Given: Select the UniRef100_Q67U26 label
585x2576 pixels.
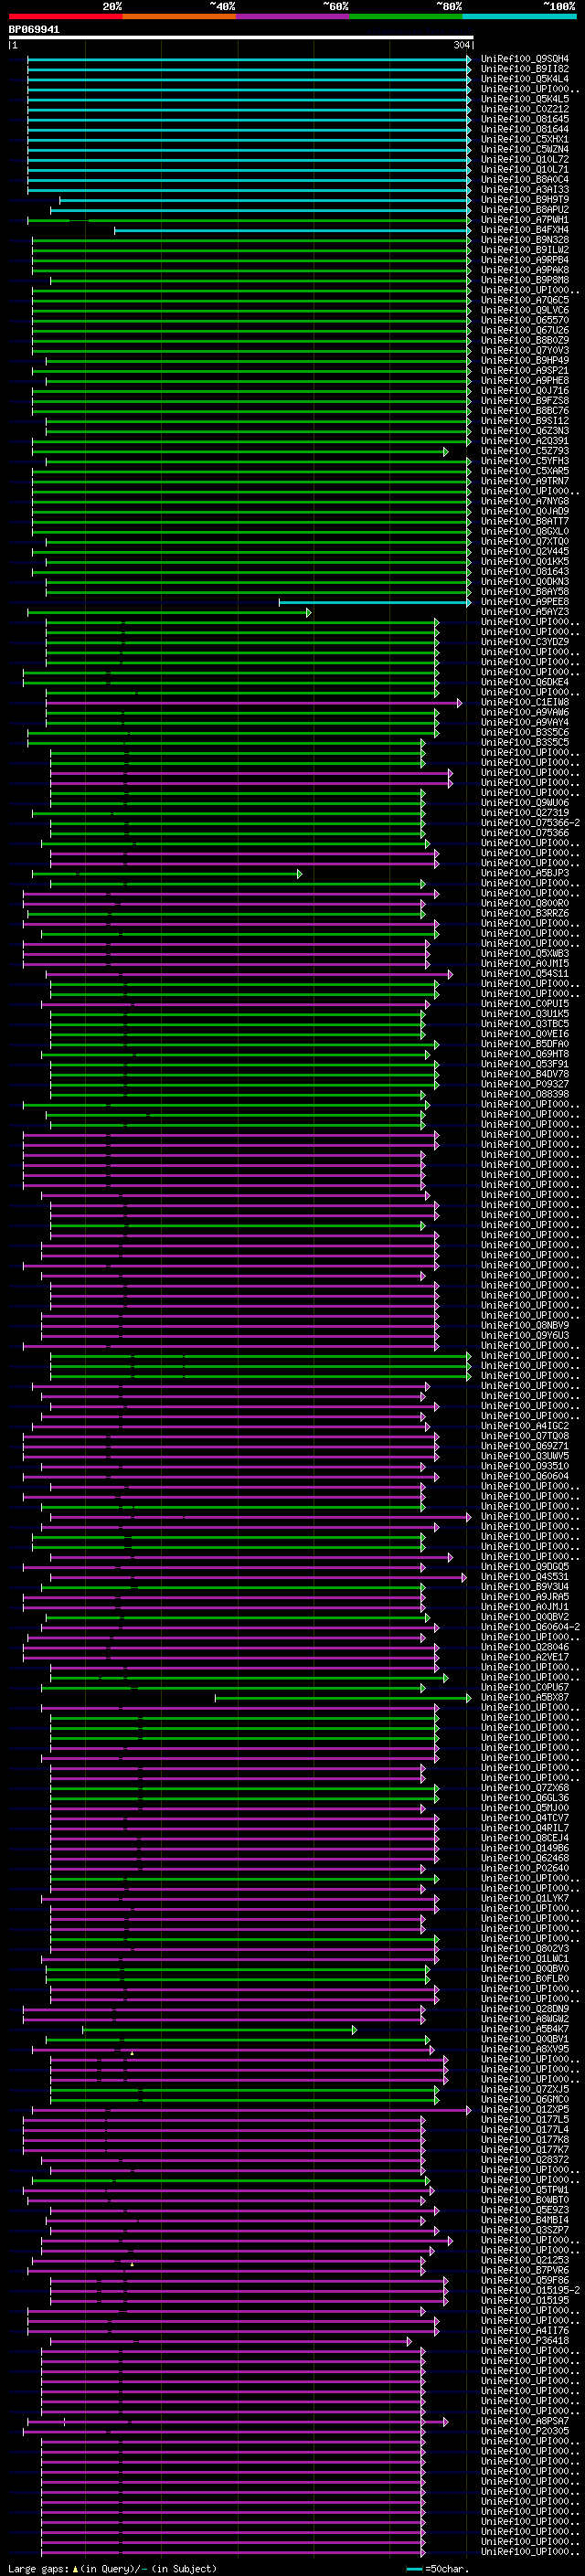Looking at the screenshot, I should click(x=525, y=330).
